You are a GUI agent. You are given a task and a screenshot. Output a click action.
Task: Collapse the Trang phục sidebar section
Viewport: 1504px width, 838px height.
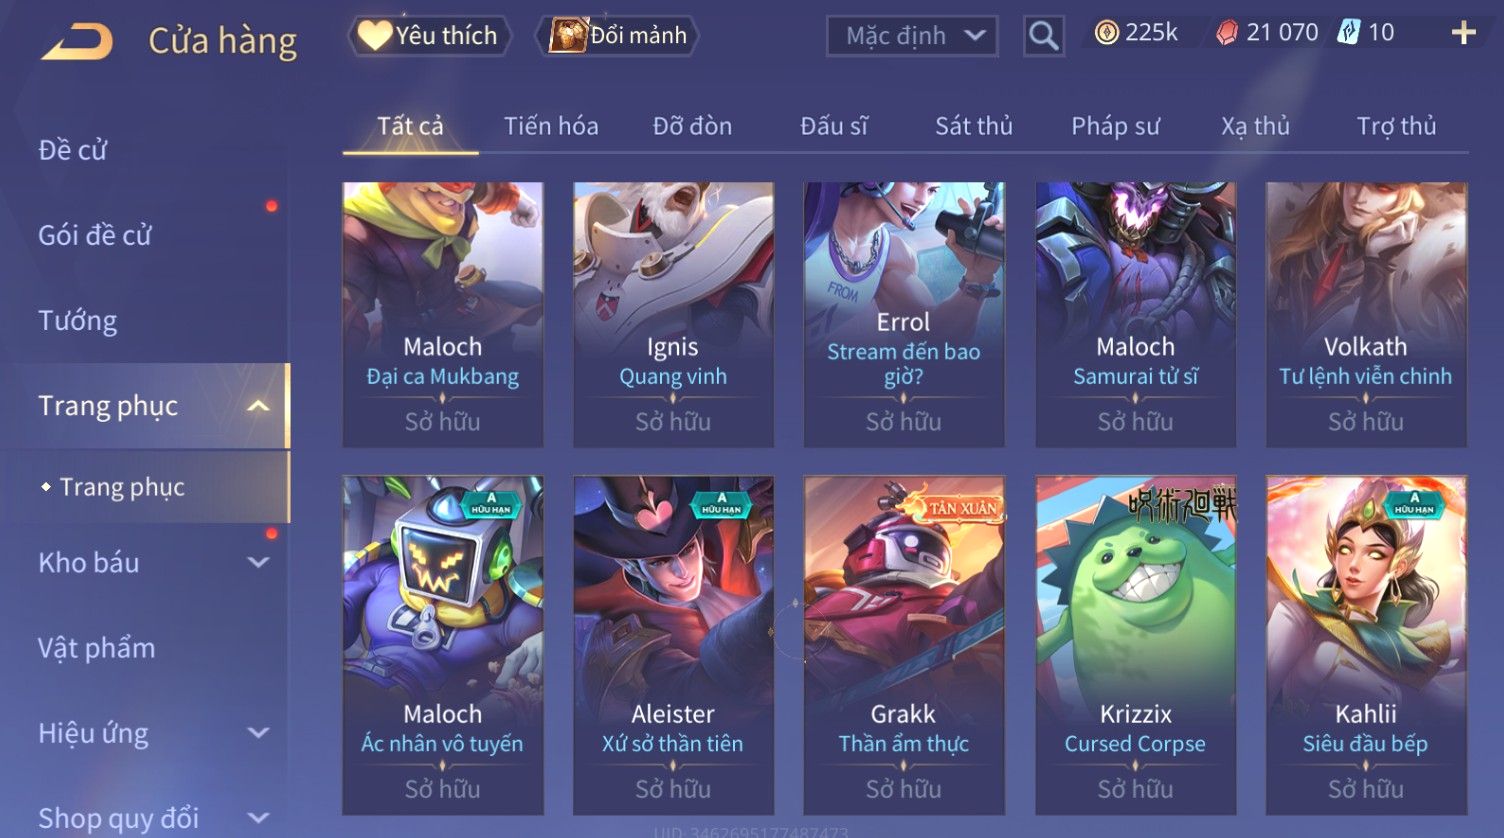tap(258, 406)
